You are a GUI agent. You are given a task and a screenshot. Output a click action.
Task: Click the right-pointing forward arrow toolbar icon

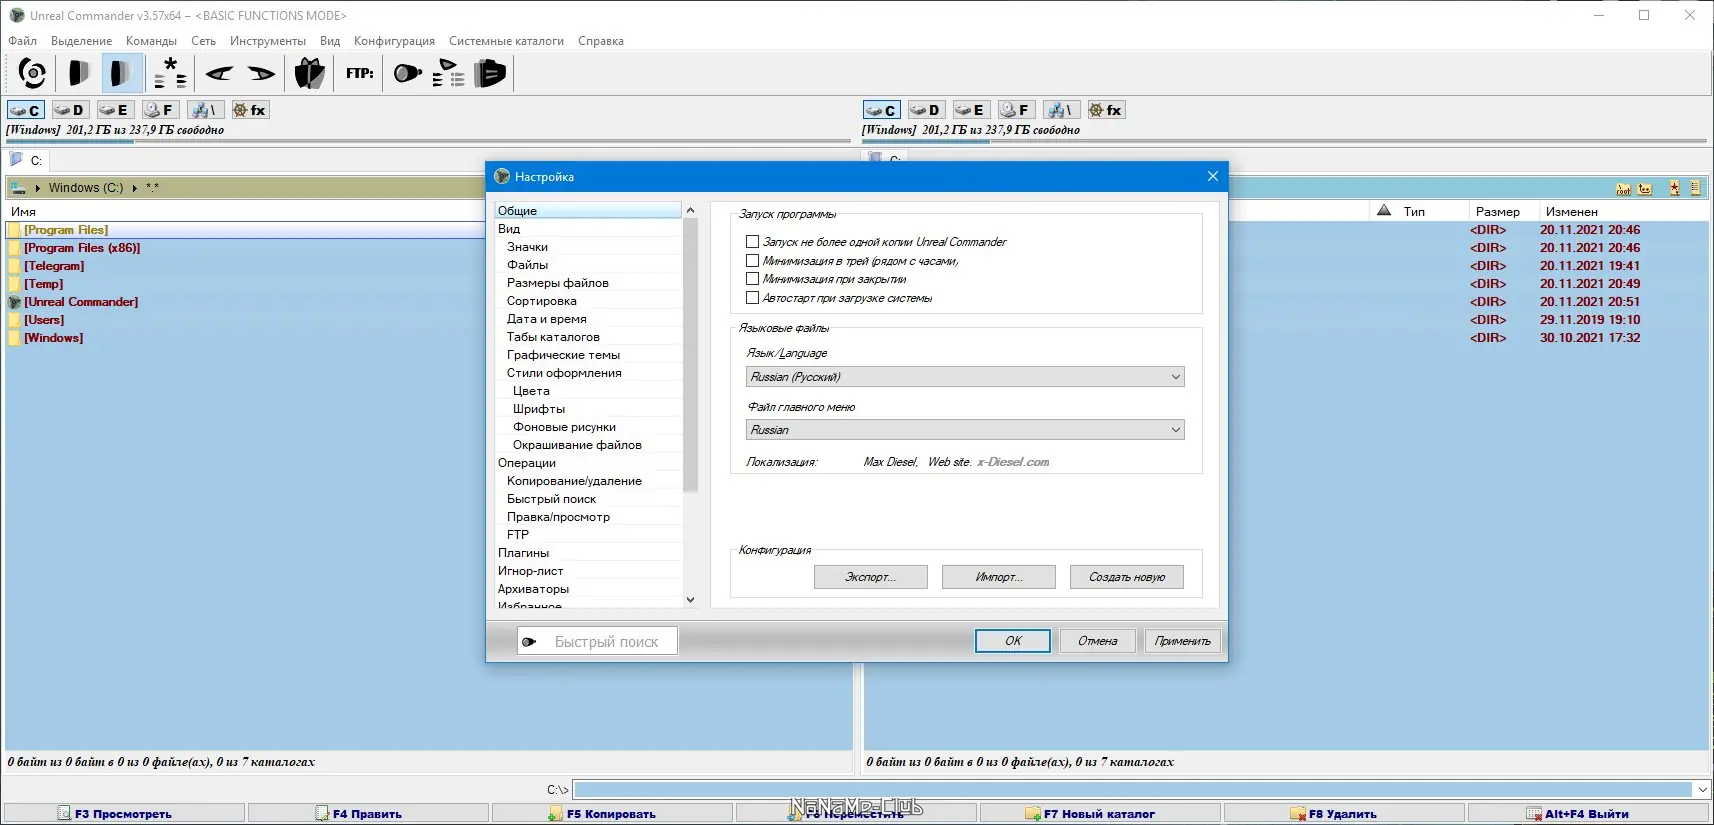261,73
